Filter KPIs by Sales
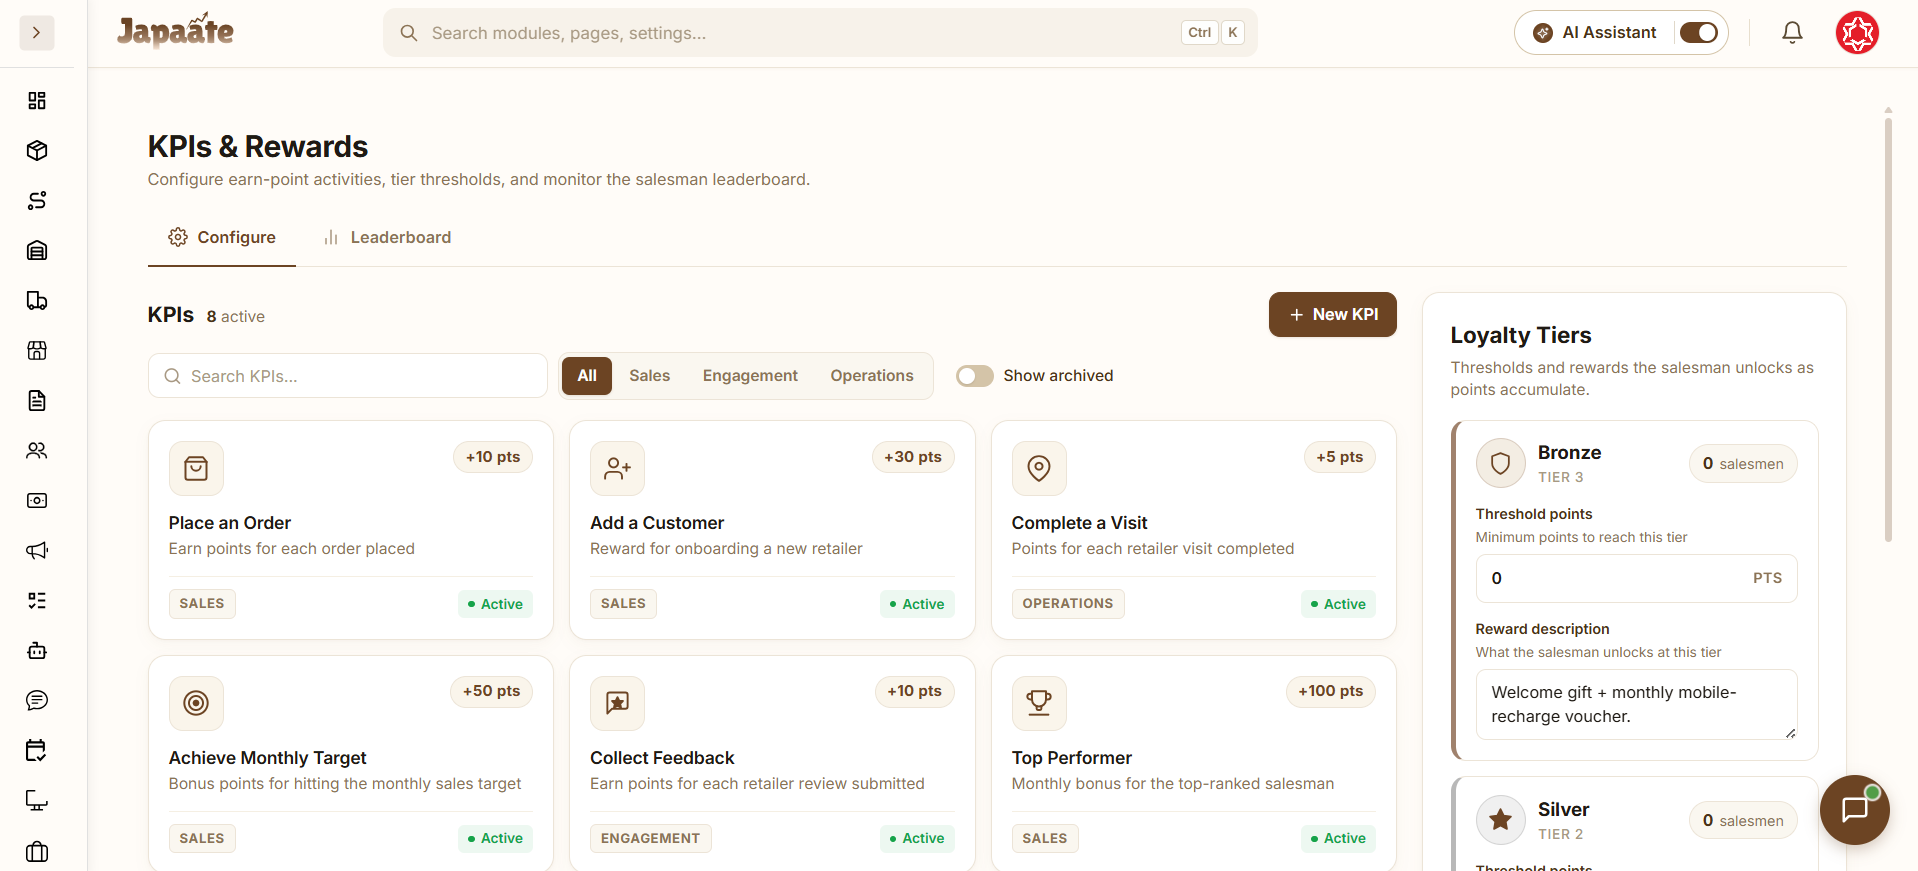This screenshot has height=871, width=1918. pos(650,376)
